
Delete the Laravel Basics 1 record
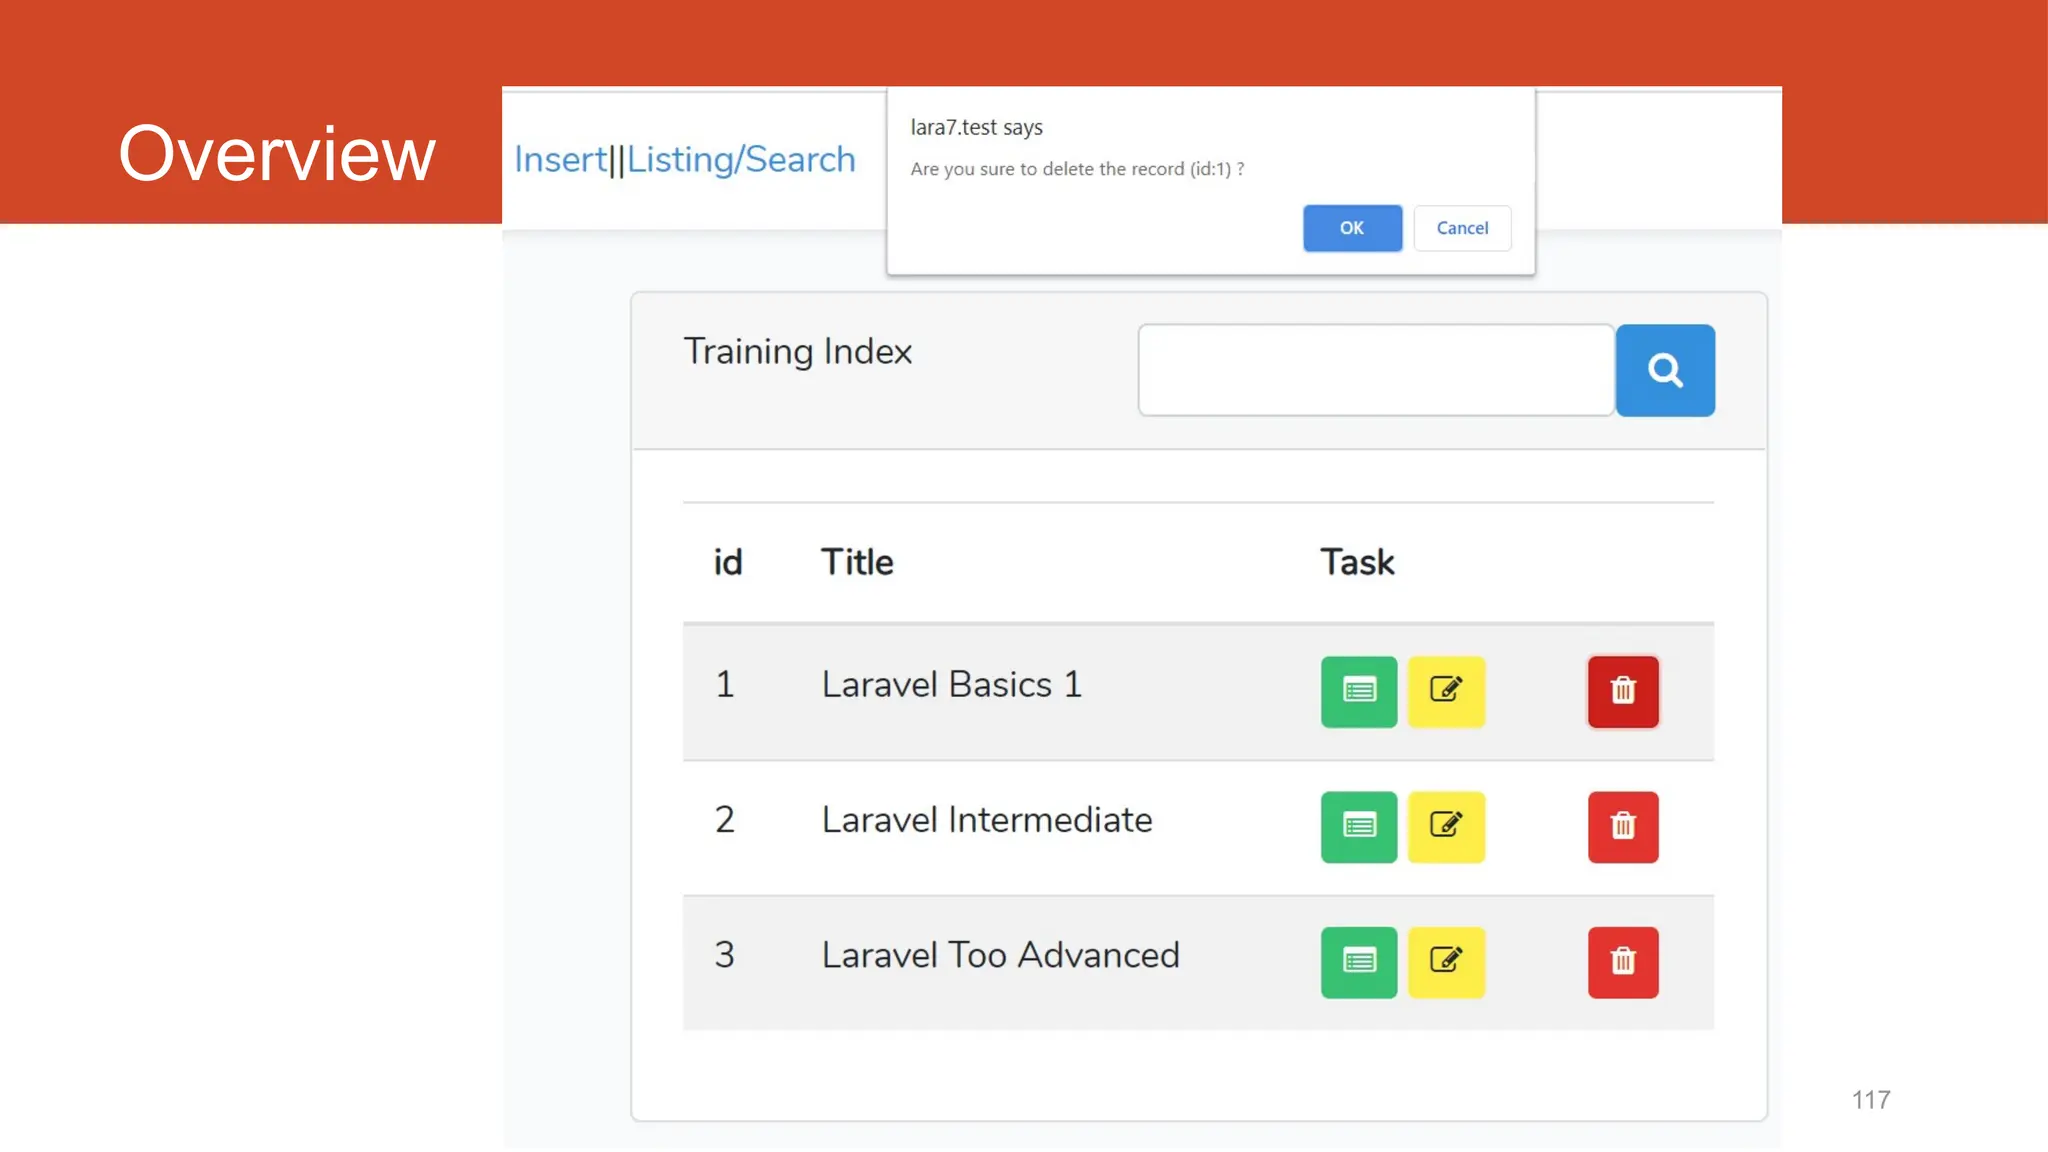click(1623, 691)
